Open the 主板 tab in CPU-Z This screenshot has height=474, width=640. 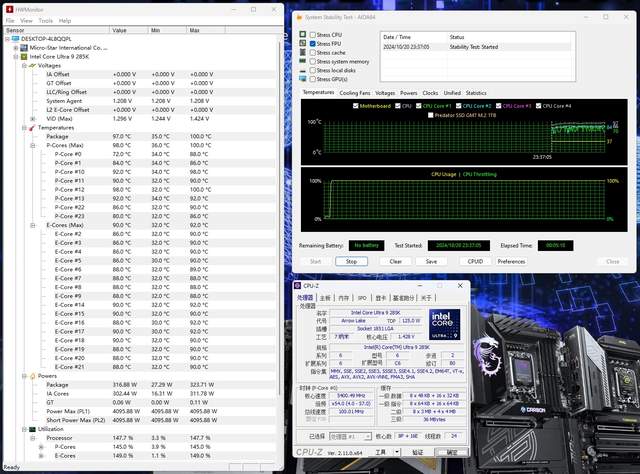(325, 298)
